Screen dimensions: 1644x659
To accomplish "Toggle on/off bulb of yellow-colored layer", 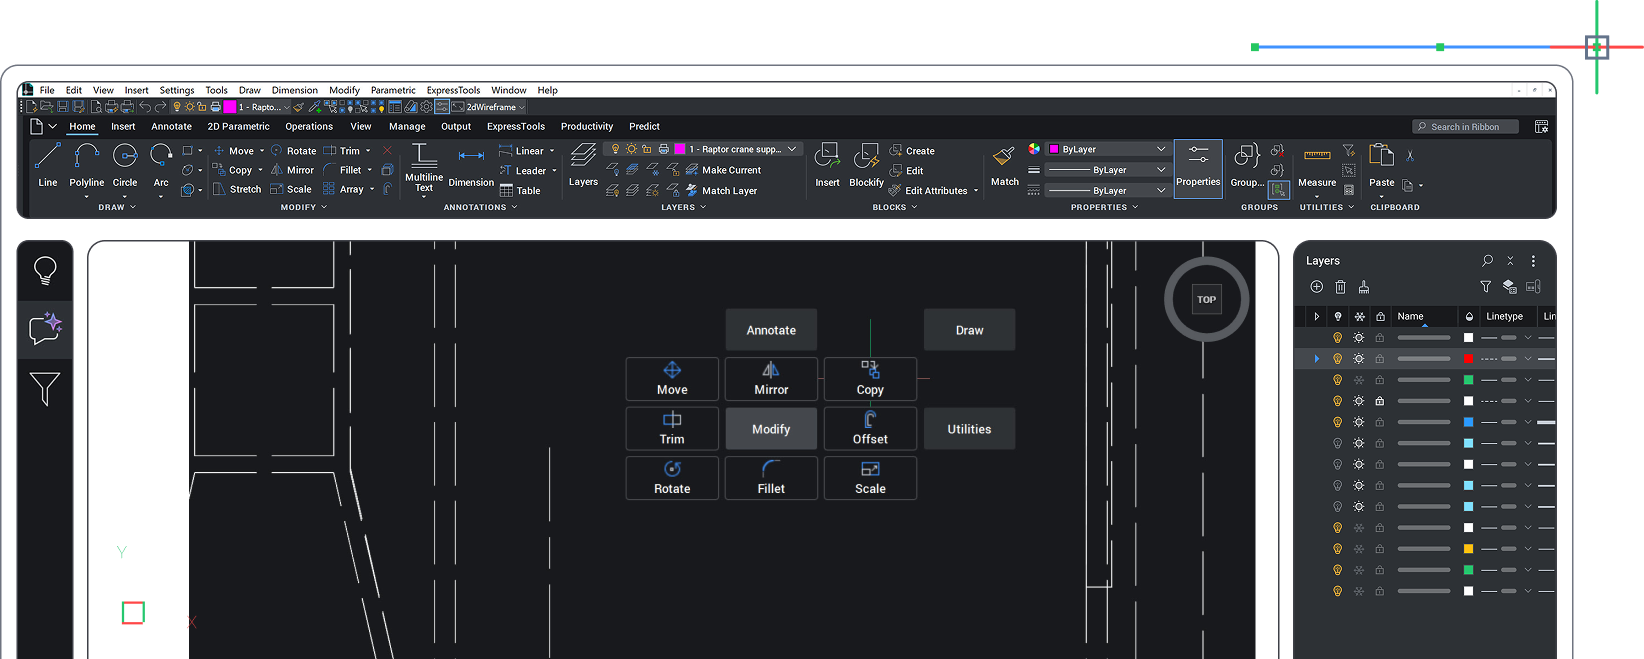I will point(1337,549).
